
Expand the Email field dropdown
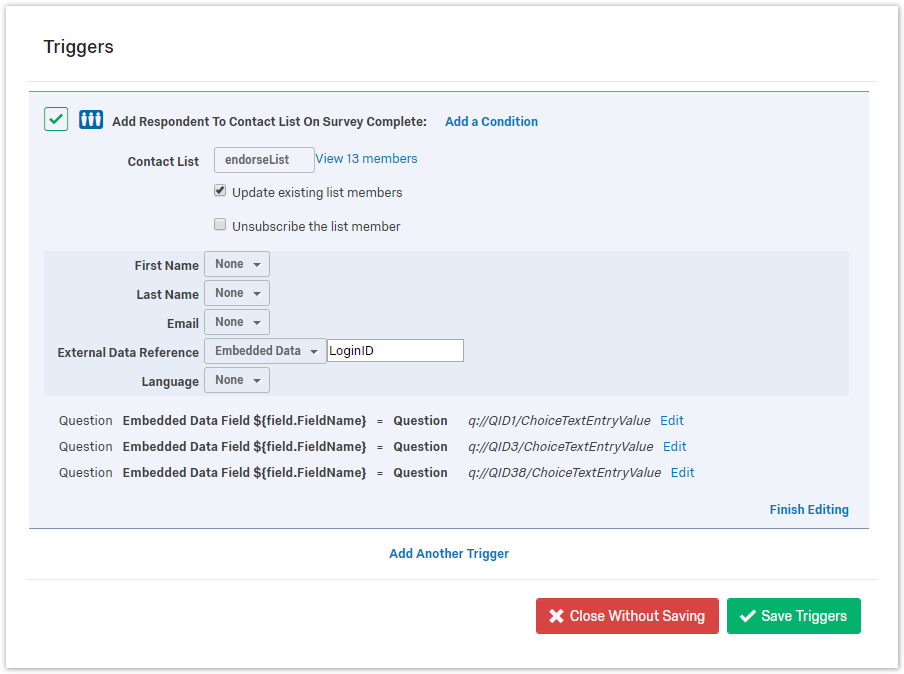click(237, 322)
